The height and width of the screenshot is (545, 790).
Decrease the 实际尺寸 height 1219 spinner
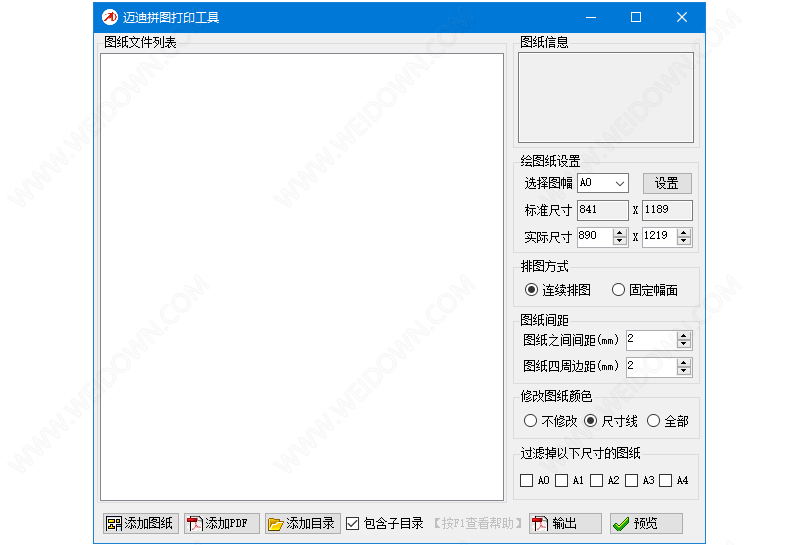[x=684, y=241]
